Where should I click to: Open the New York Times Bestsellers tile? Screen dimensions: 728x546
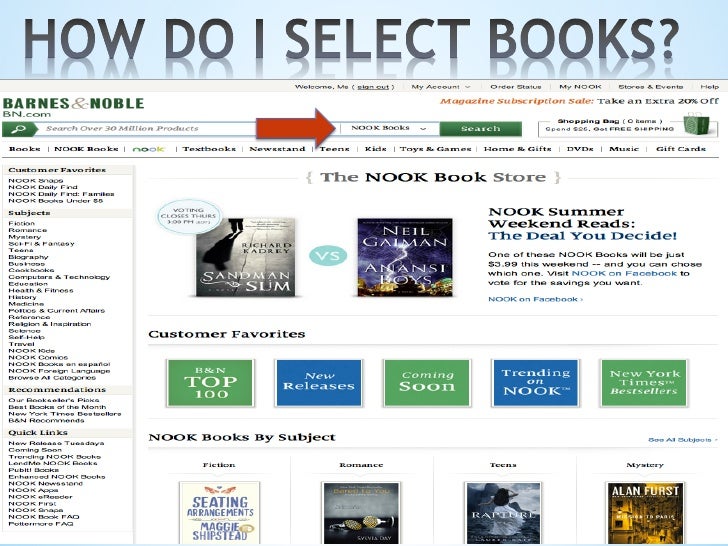point(644,383)
